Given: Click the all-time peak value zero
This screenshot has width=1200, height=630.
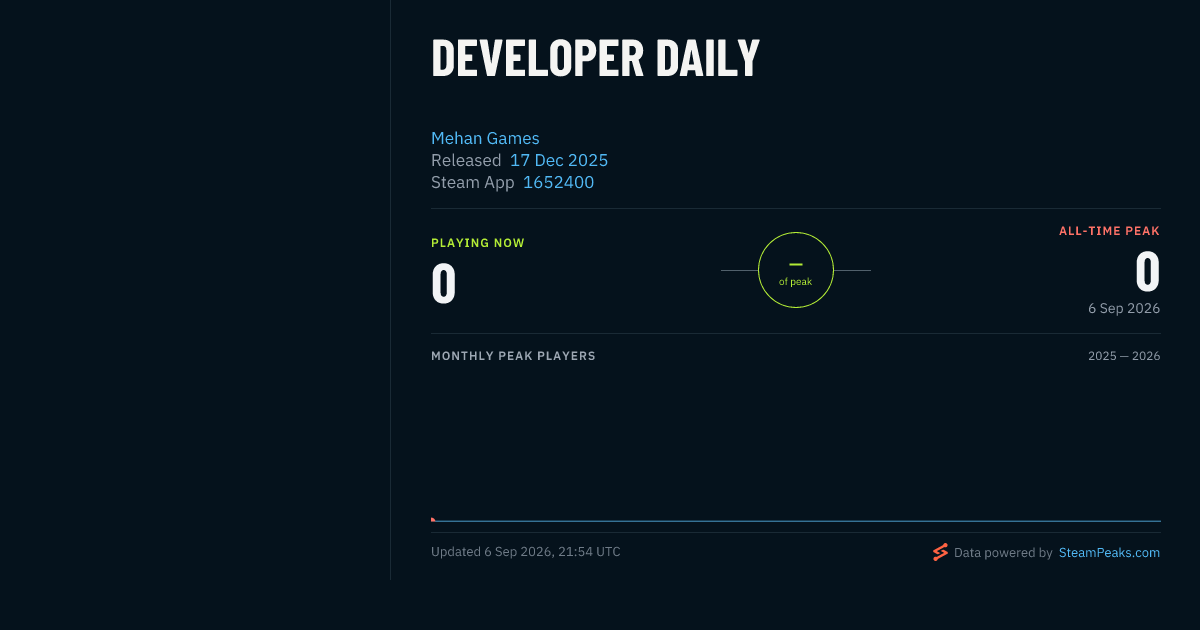Looking at the screenshot, I should click(1148, 271).
